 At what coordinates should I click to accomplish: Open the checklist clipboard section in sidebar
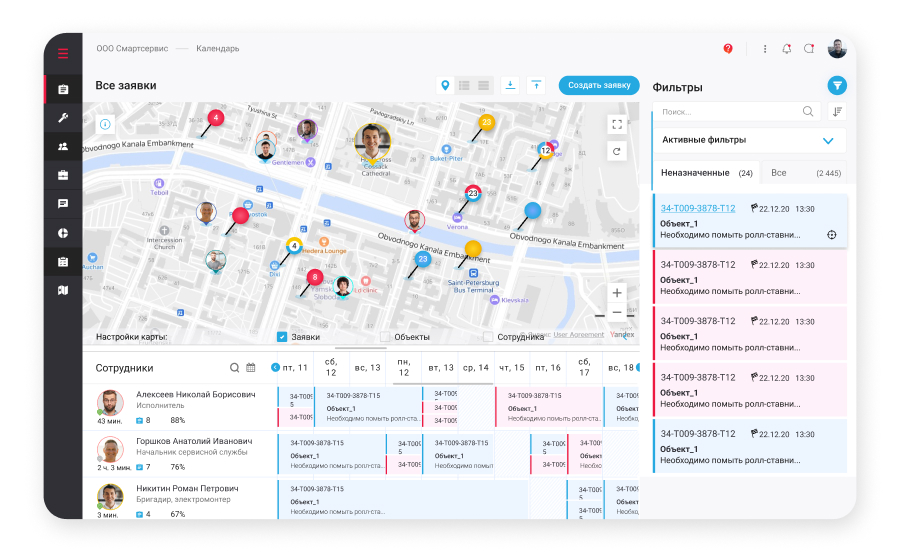tap(63, 262)
